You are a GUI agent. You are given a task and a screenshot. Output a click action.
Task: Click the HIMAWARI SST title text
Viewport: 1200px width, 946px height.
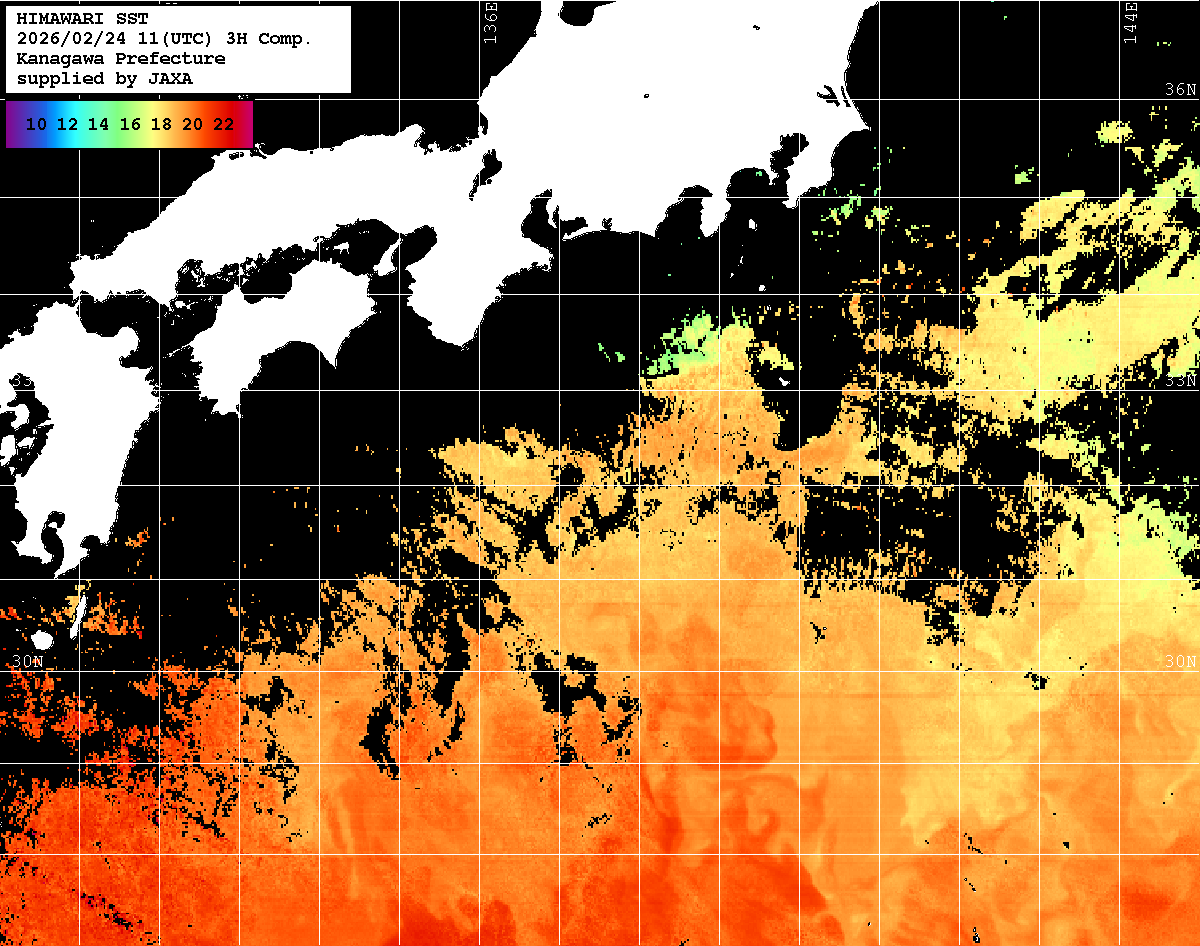(82, 19)
